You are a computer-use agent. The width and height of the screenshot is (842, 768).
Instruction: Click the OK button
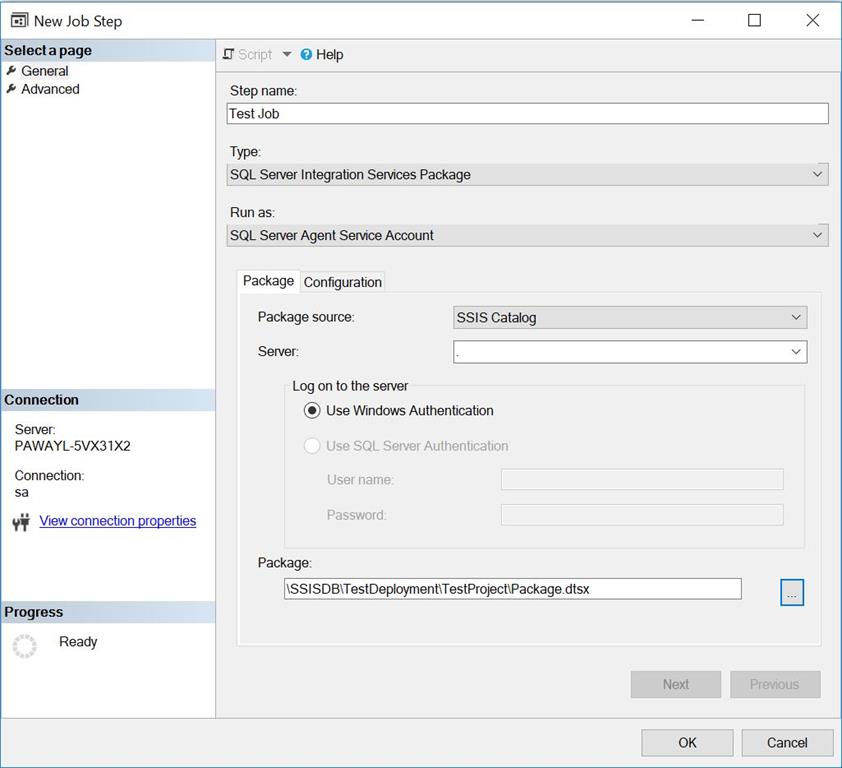coord(687,743)
